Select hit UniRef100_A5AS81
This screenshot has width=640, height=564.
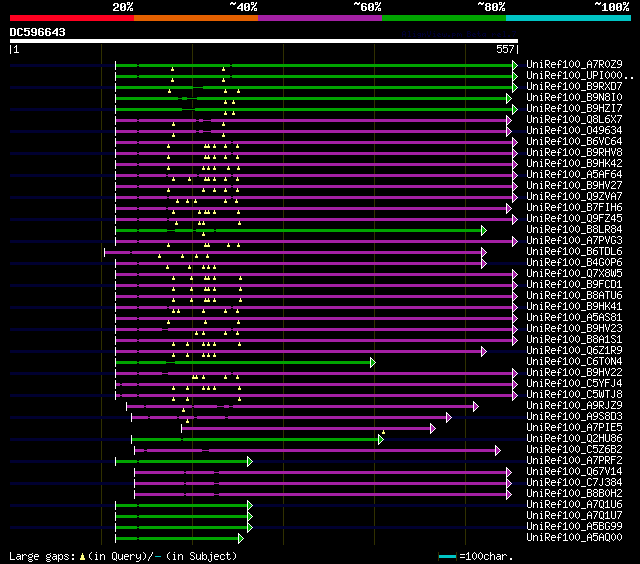[x=574, y=318]
